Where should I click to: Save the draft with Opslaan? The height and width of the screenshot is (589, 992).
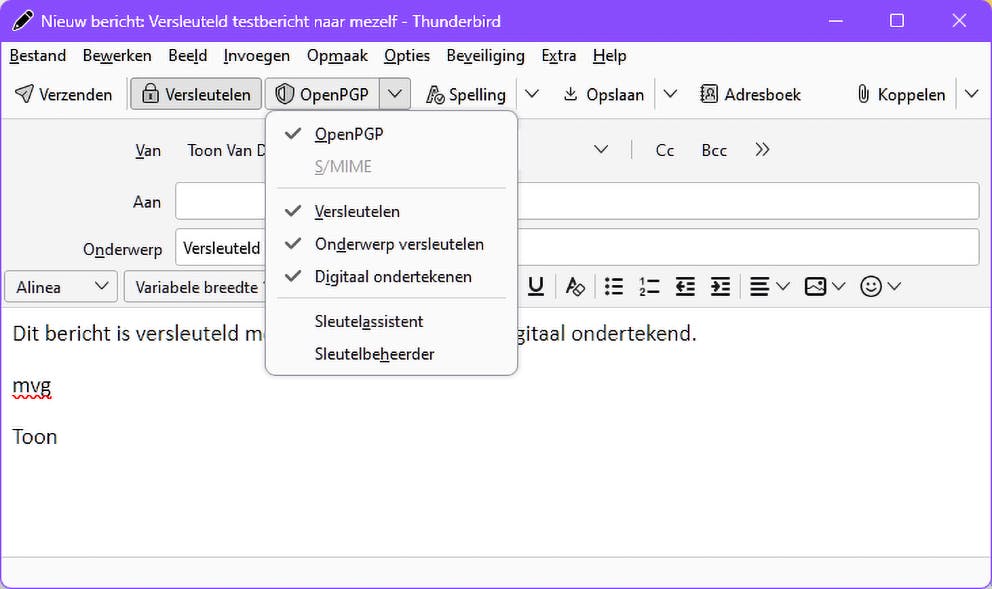[x=604, y=94]
